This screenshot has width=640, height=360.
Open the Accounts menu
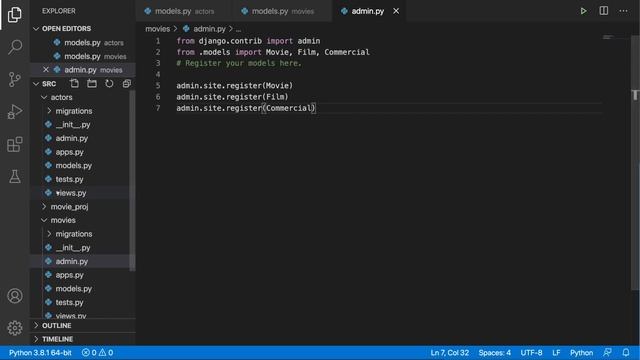click(15, 296)
